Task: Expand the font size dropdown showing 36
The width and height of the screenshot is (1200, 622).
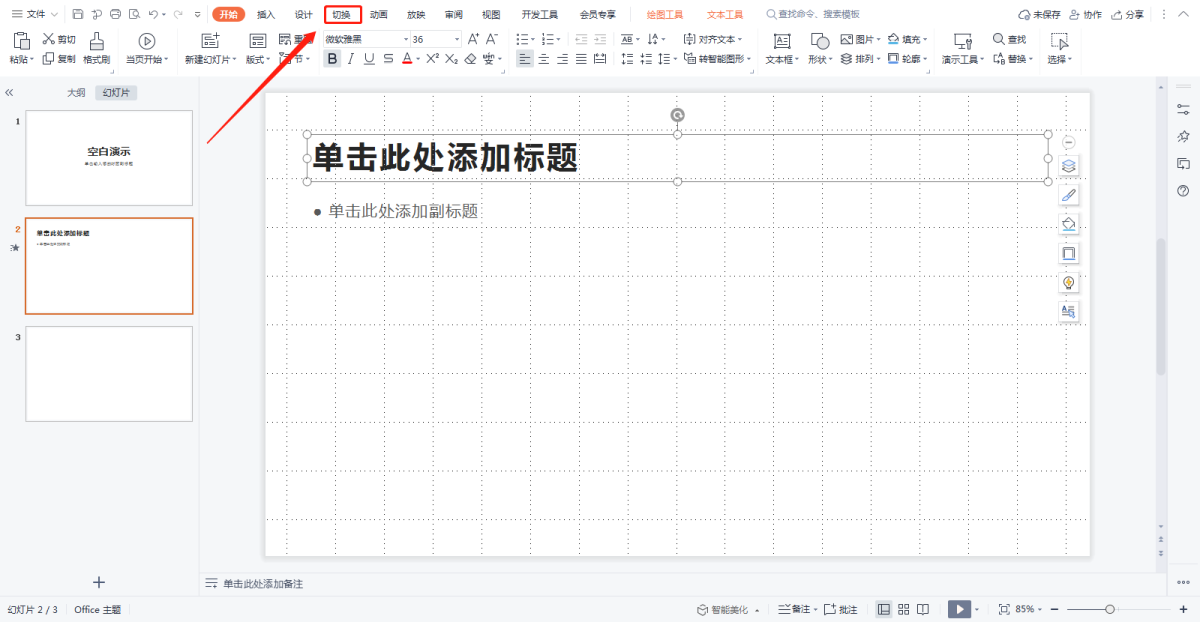Action: pyautogui.click(x=456, y=39)
